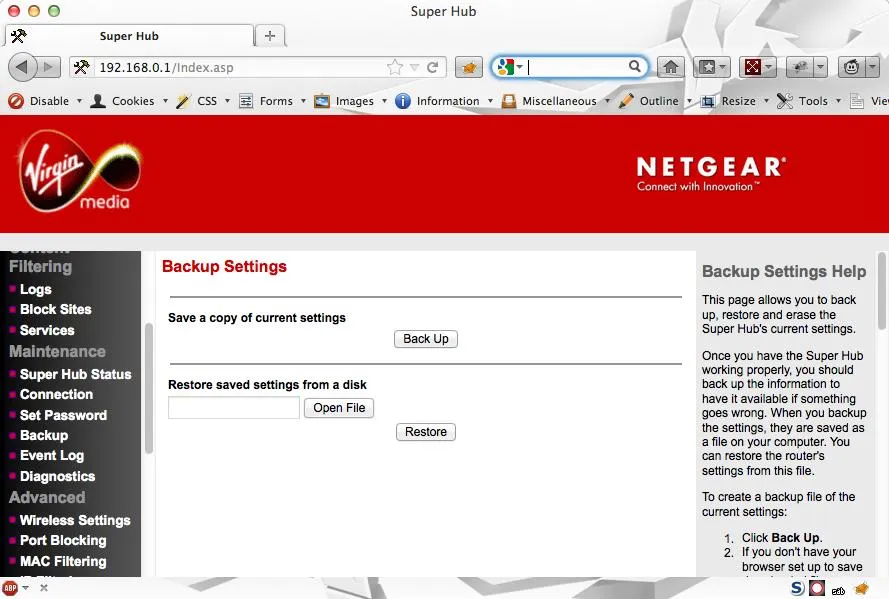
Task: Click the magnifier search icon in search box
Action: (635, 66)
